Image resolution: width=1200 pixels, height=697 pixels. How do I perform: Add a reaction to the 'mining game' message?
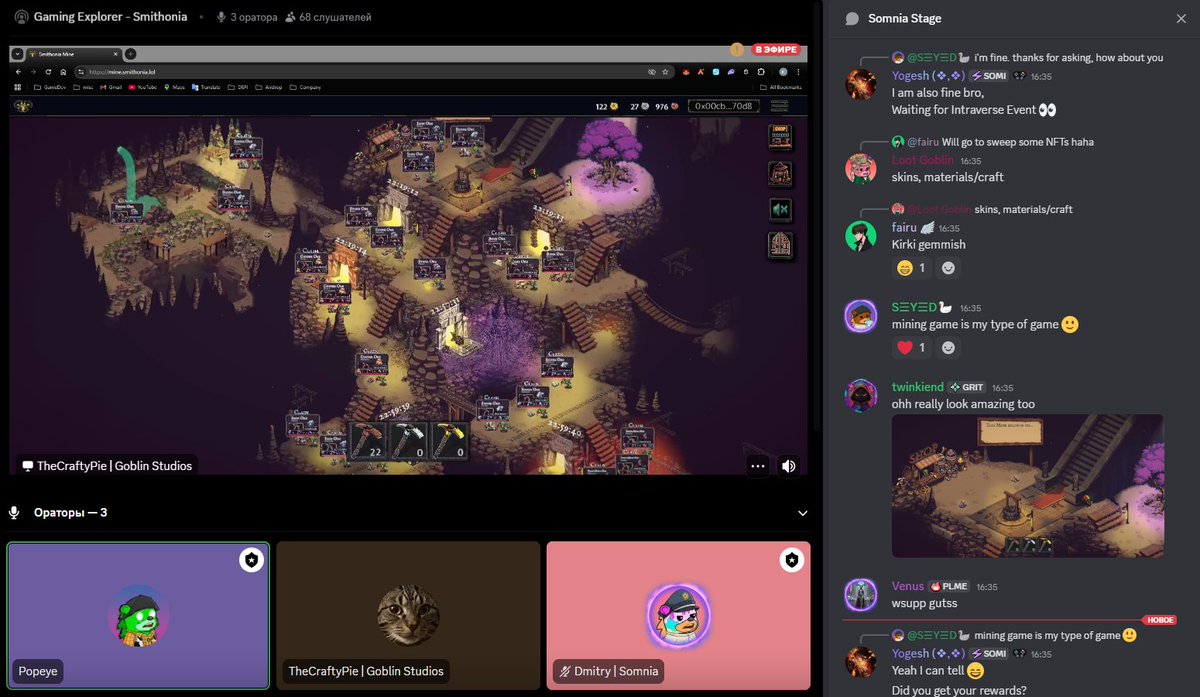coord(948,348)
